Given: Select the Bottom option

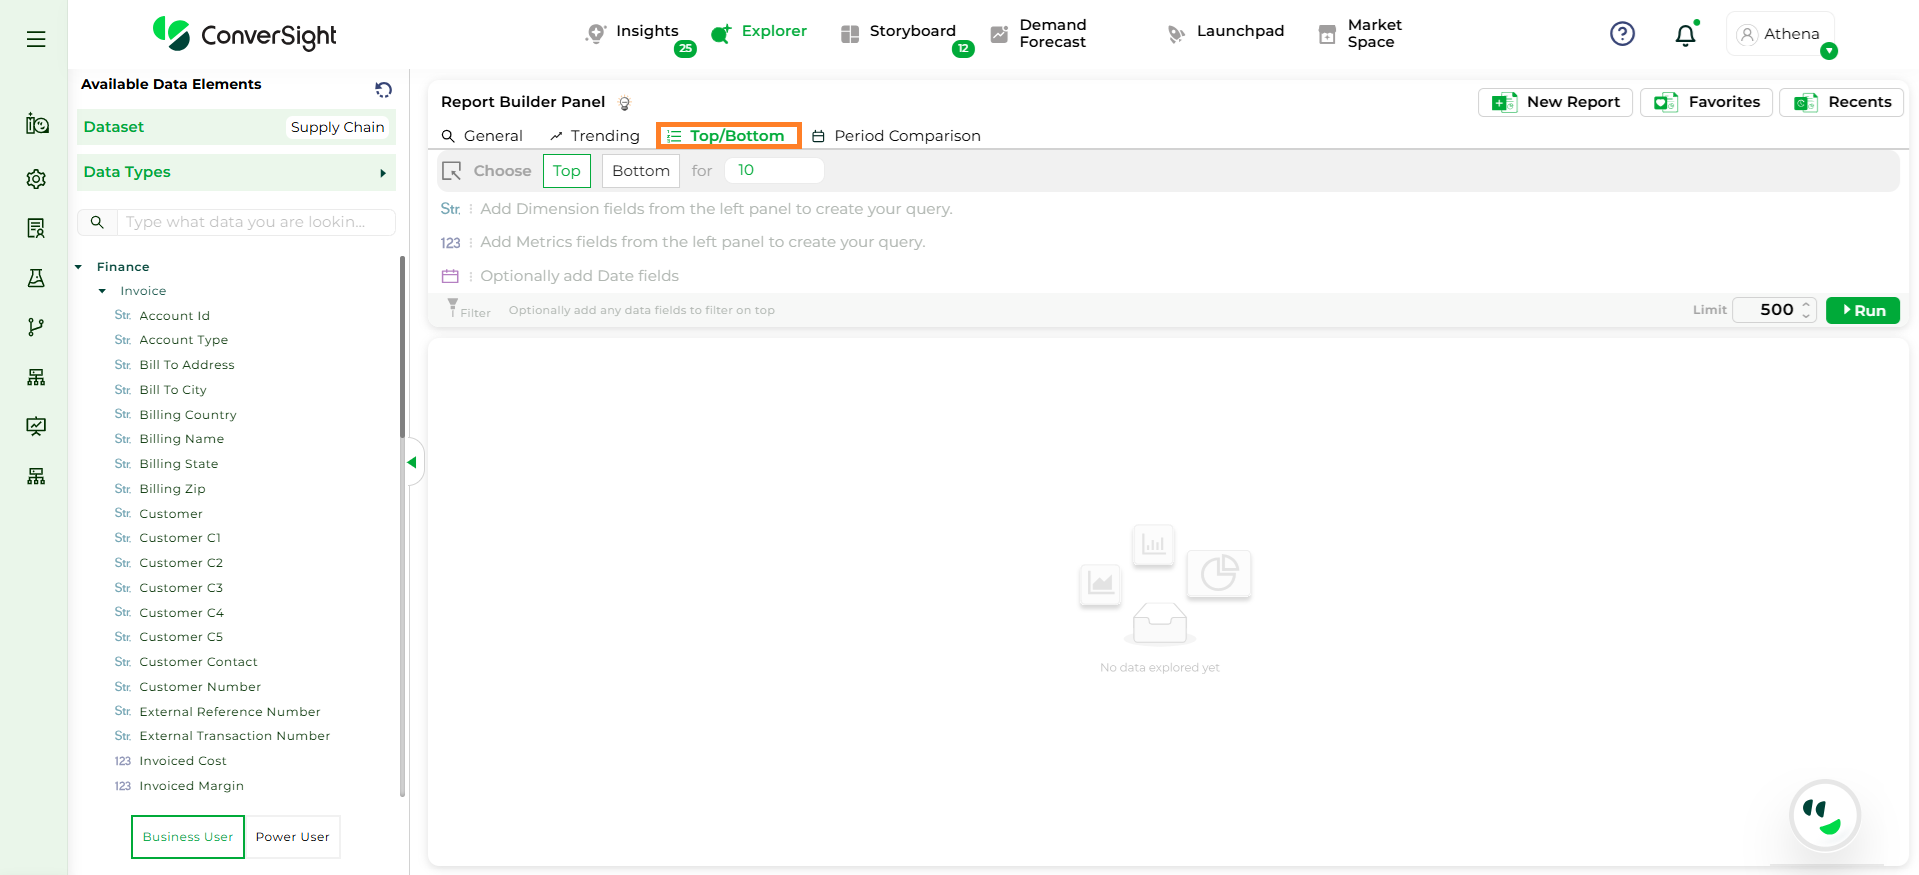Looking at the screenshot, I should point(640,171).
